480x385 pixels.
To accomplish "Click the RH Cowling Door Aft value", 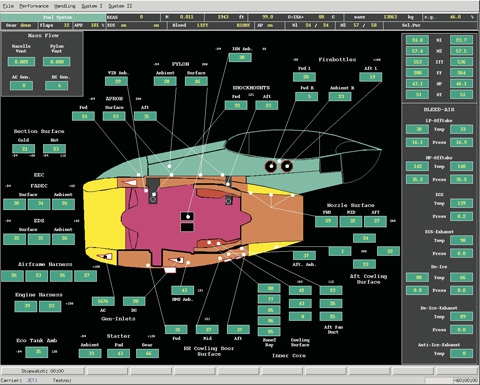I will coord(238,330).
